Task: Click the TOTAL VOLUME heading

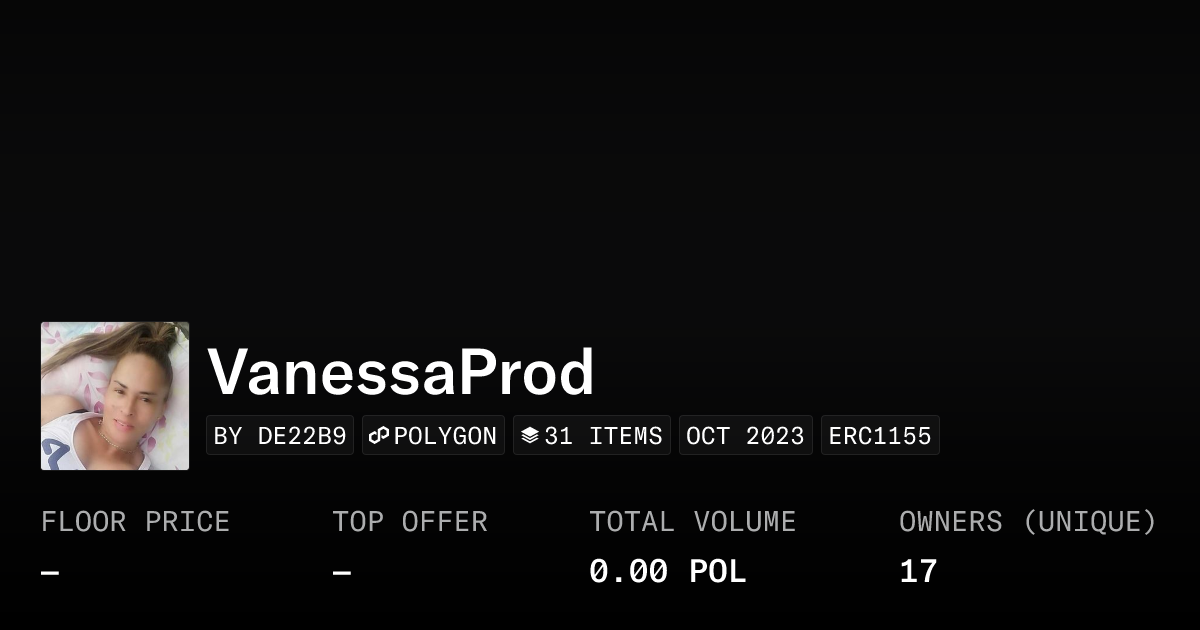Action: [x=692, y=522]
